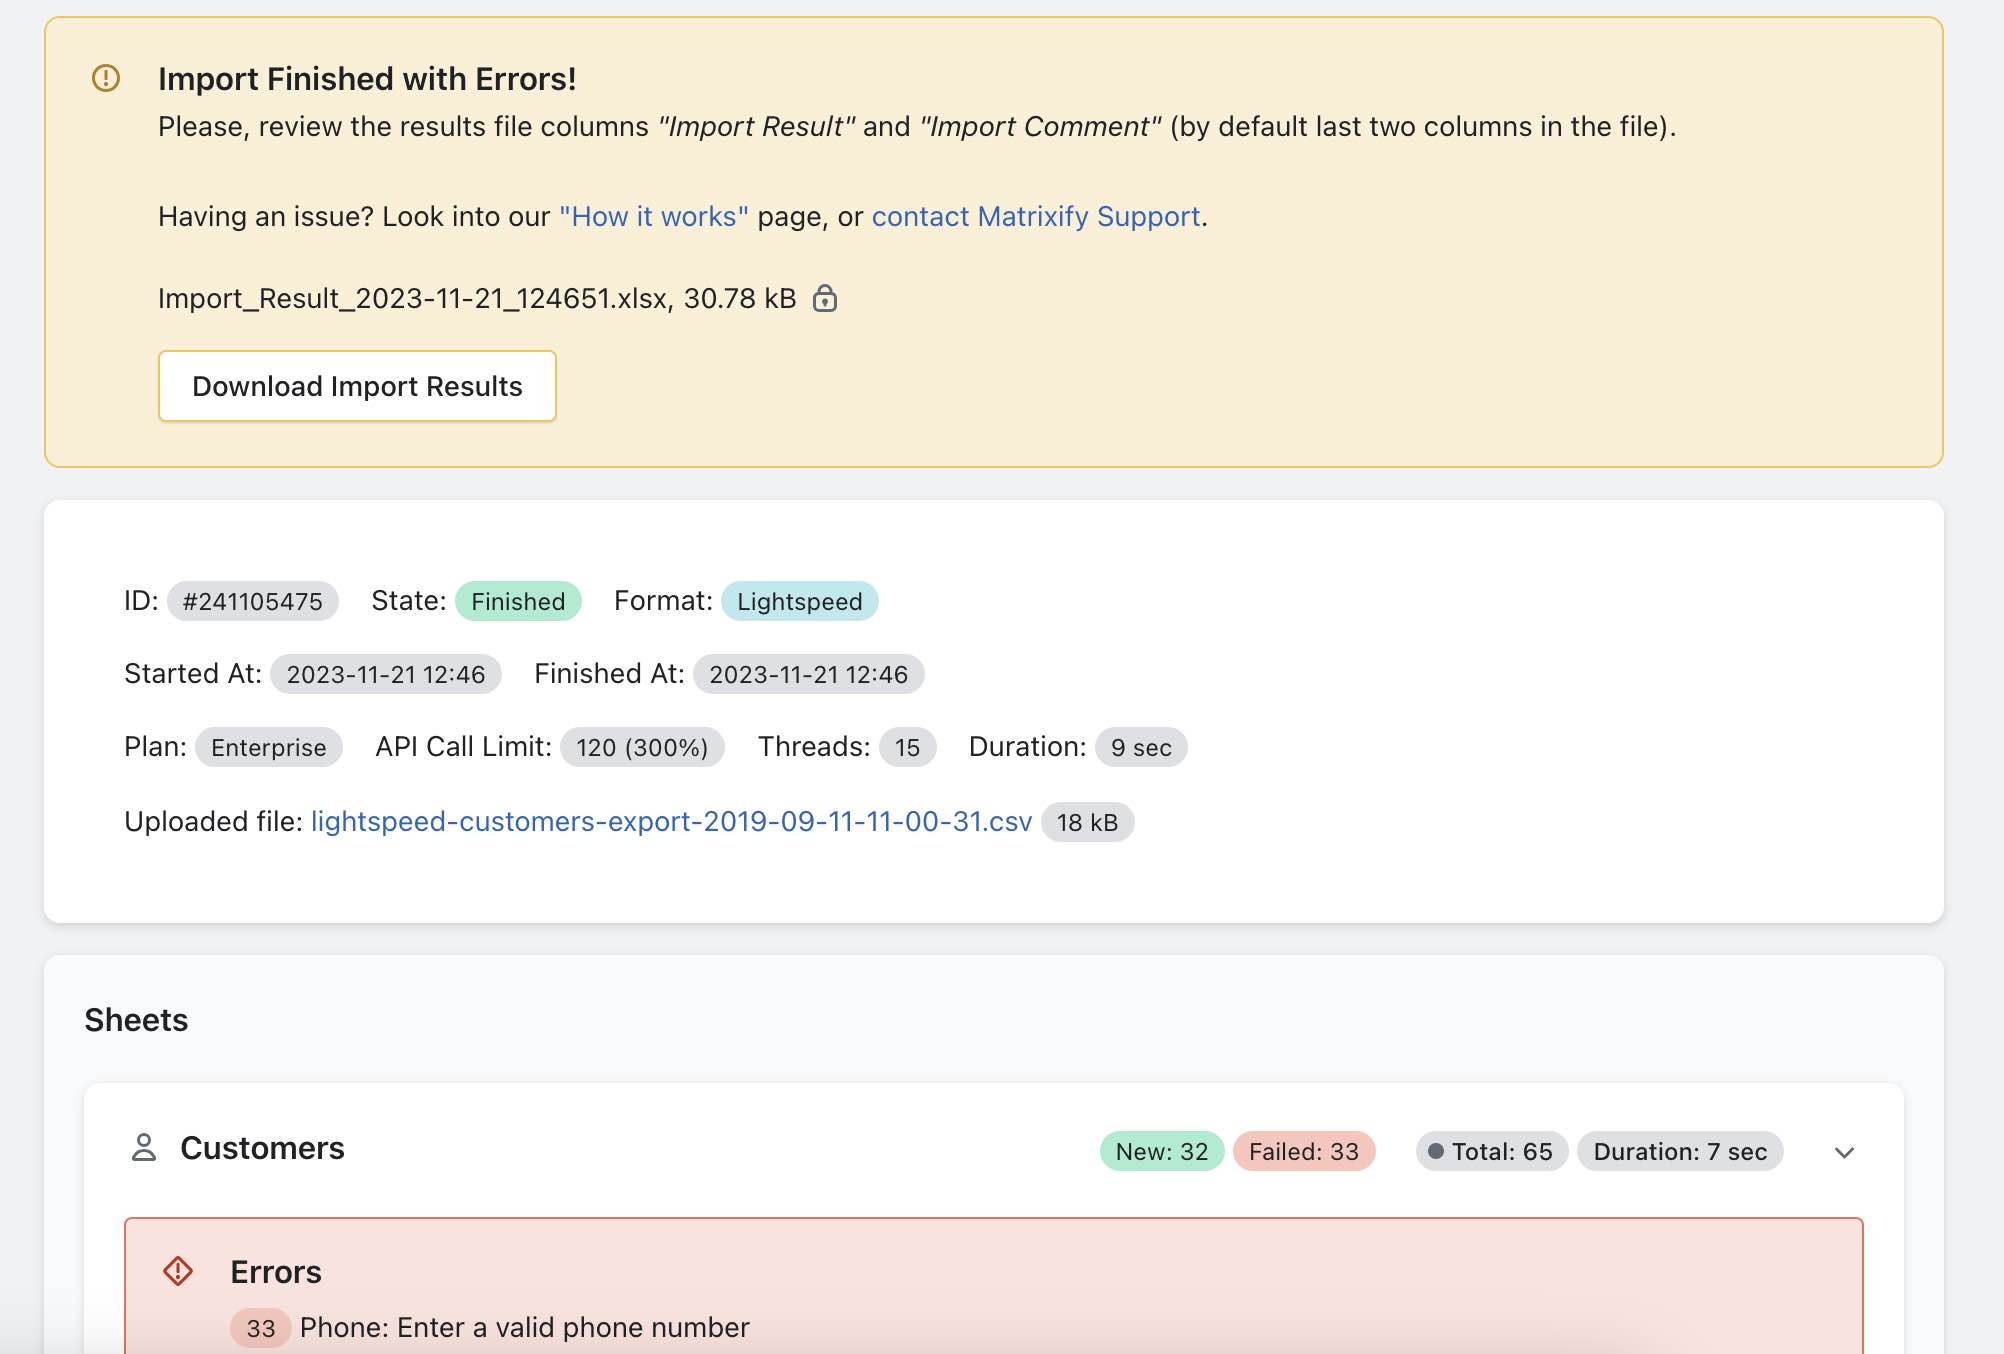Click the Import_Result xlsx file name text
The height and width of the screenshot is (1354, 2004).
point(413,298)
